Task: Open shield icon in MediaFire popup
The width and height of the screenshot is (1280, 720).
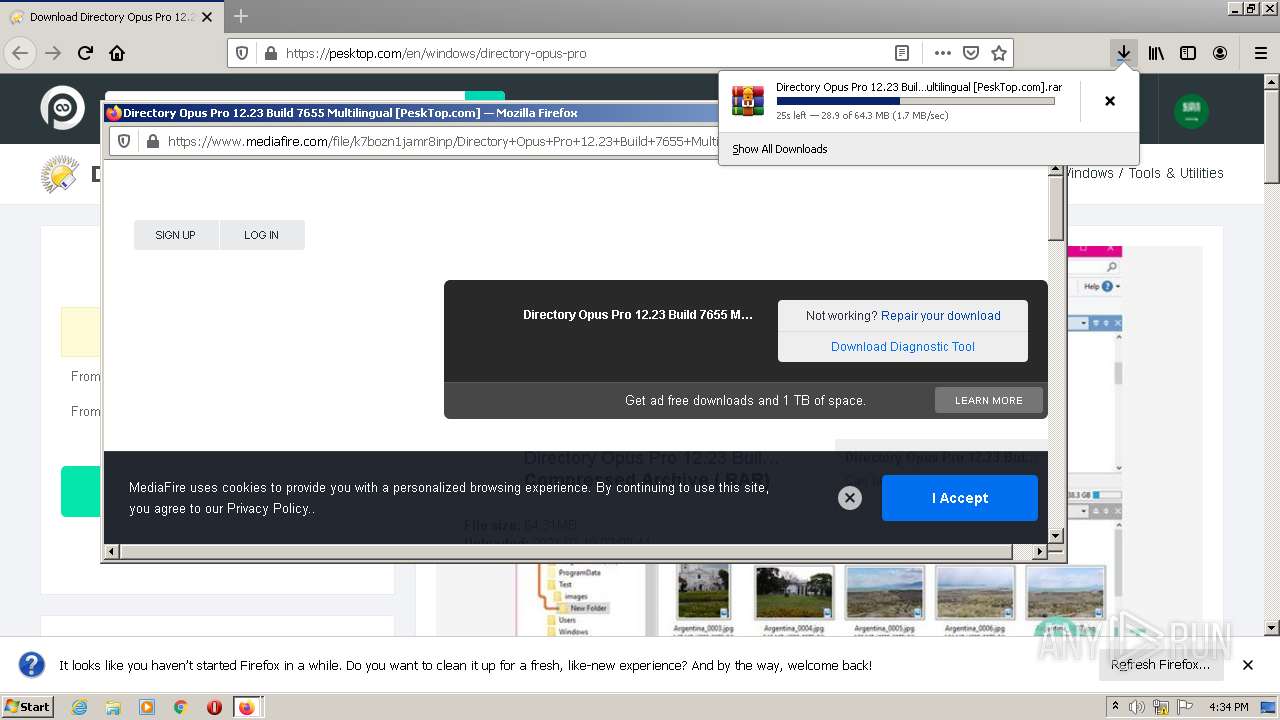Action: tap(124, 142)
